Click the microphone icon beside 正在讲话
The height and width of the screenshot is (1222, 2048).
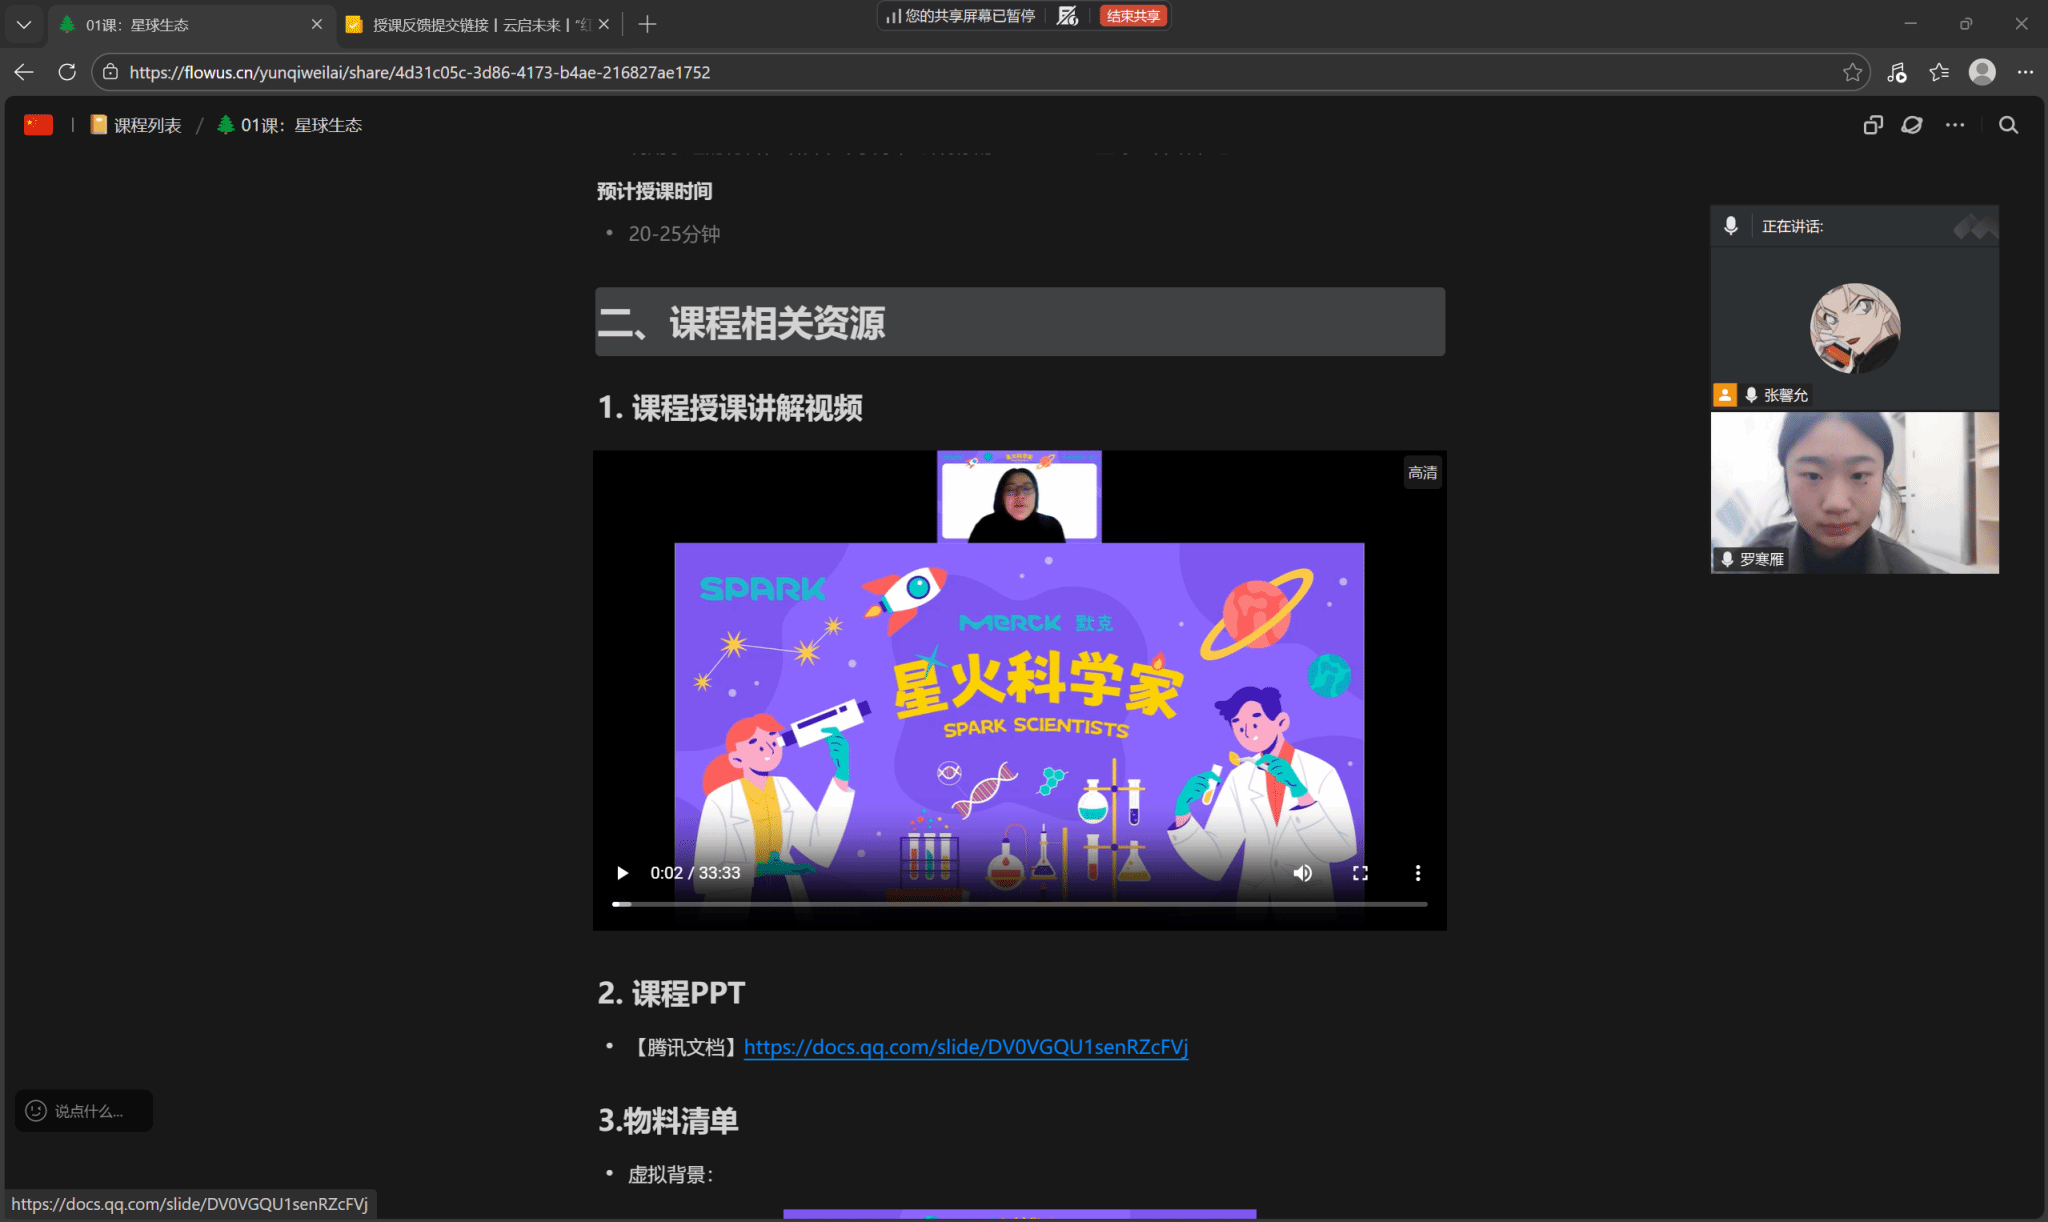pos(1731,226)
